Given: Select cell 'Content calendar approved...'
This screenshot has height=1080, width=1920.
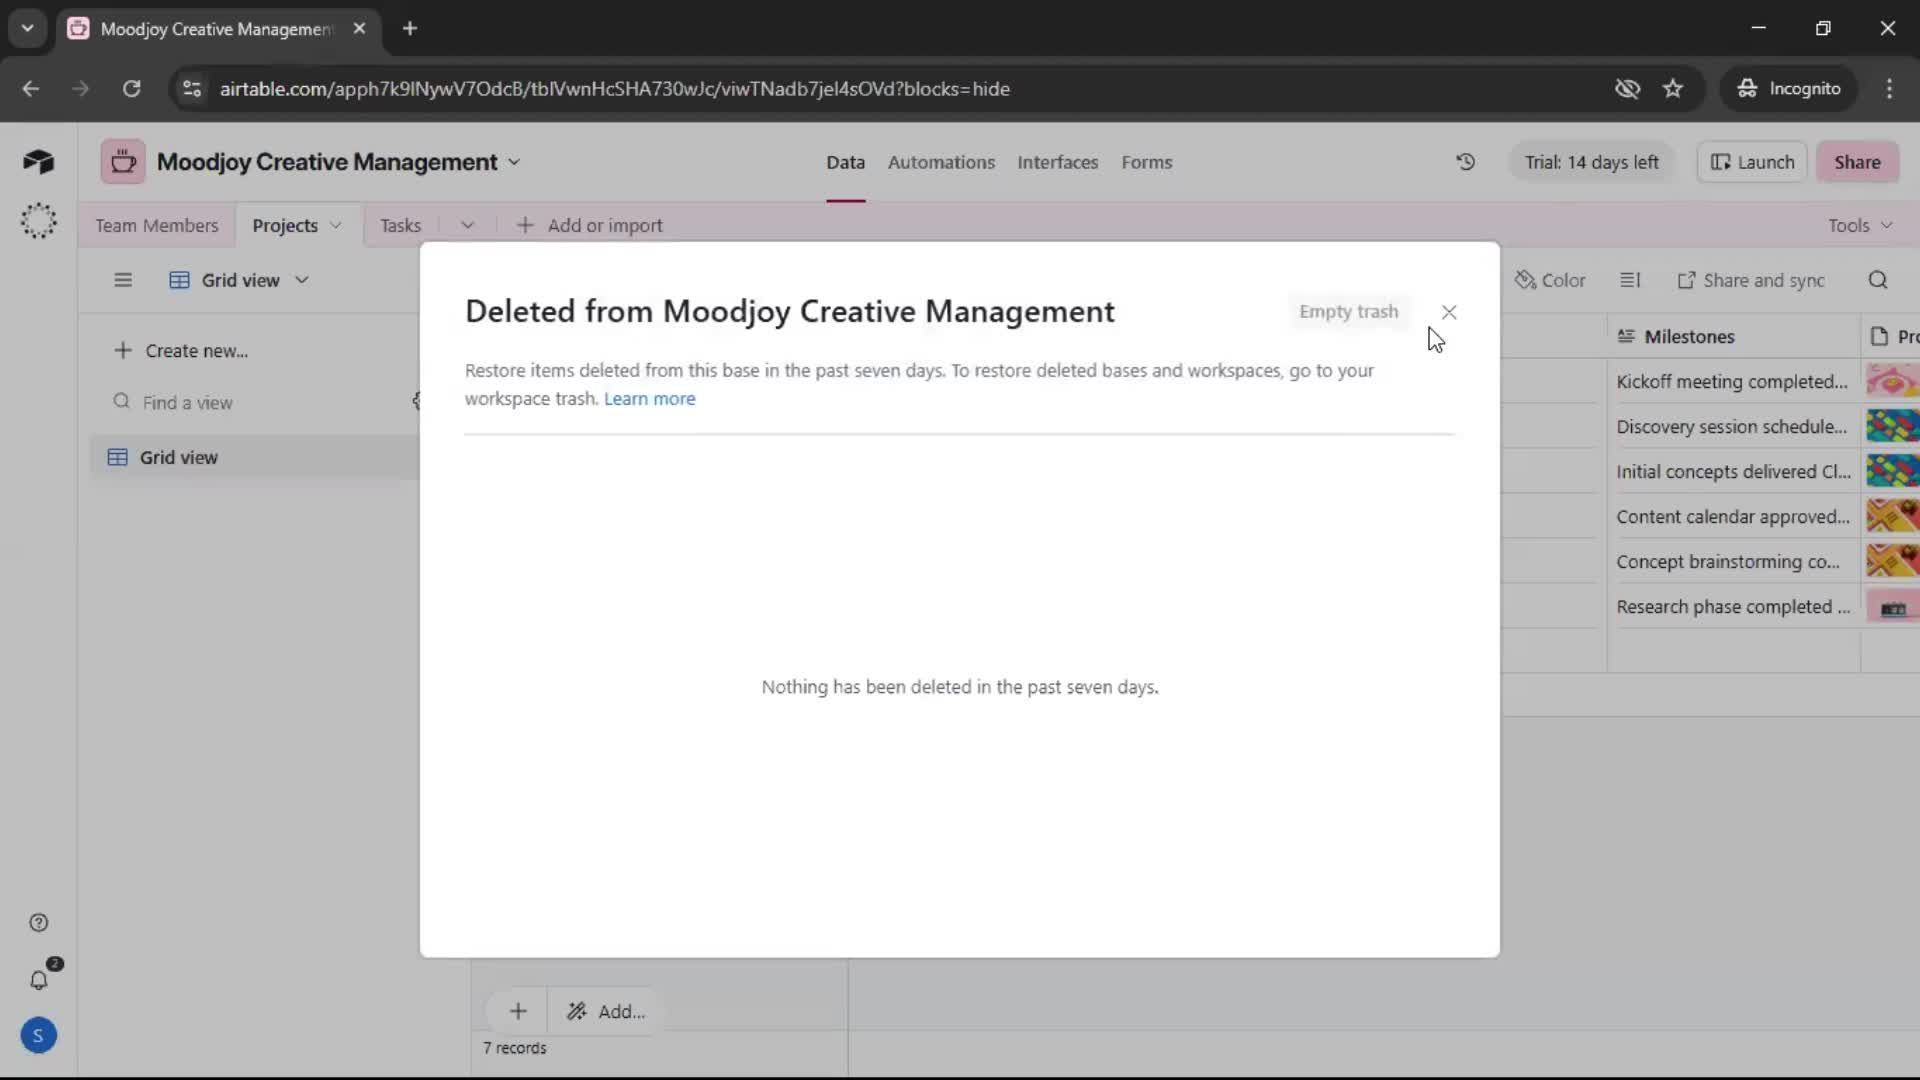Looking at the screenshot, I should [x=1733, y=517].
